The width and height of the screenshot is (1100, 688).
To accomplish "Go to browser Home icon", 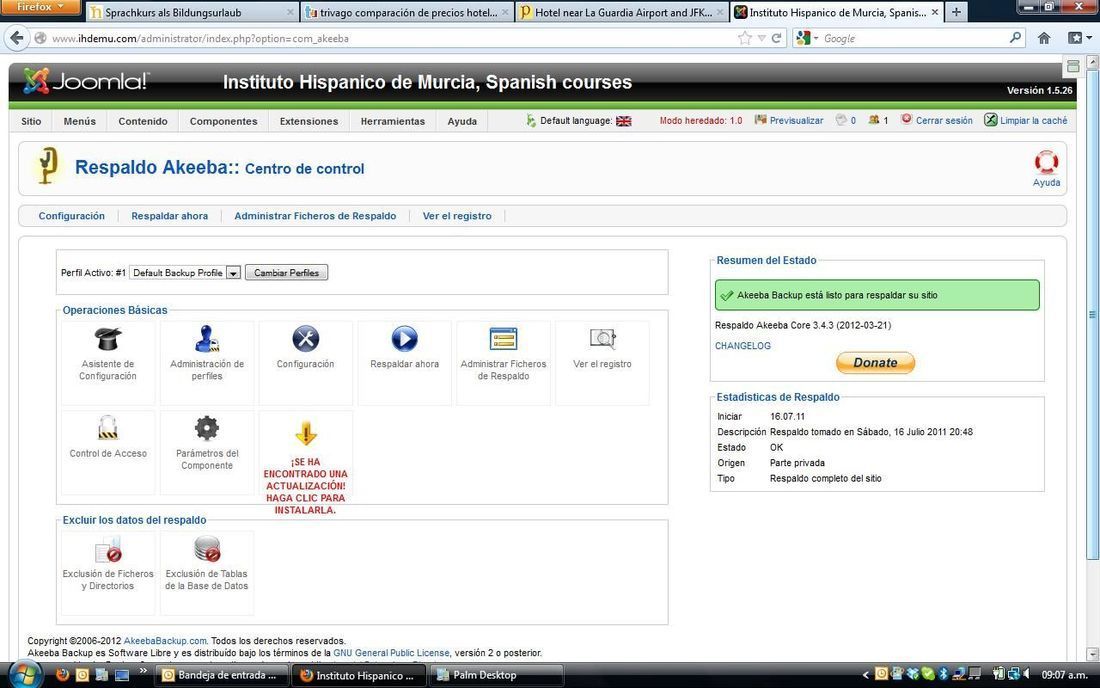I will click(1044, 39).
